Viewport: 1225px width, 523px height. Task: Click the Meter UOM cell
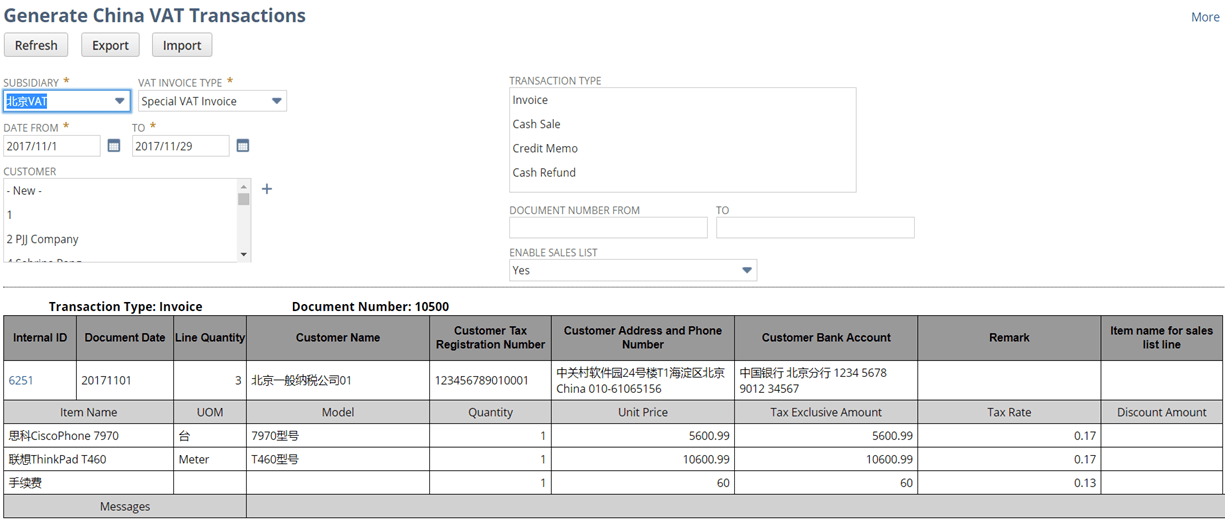[210, 460]
